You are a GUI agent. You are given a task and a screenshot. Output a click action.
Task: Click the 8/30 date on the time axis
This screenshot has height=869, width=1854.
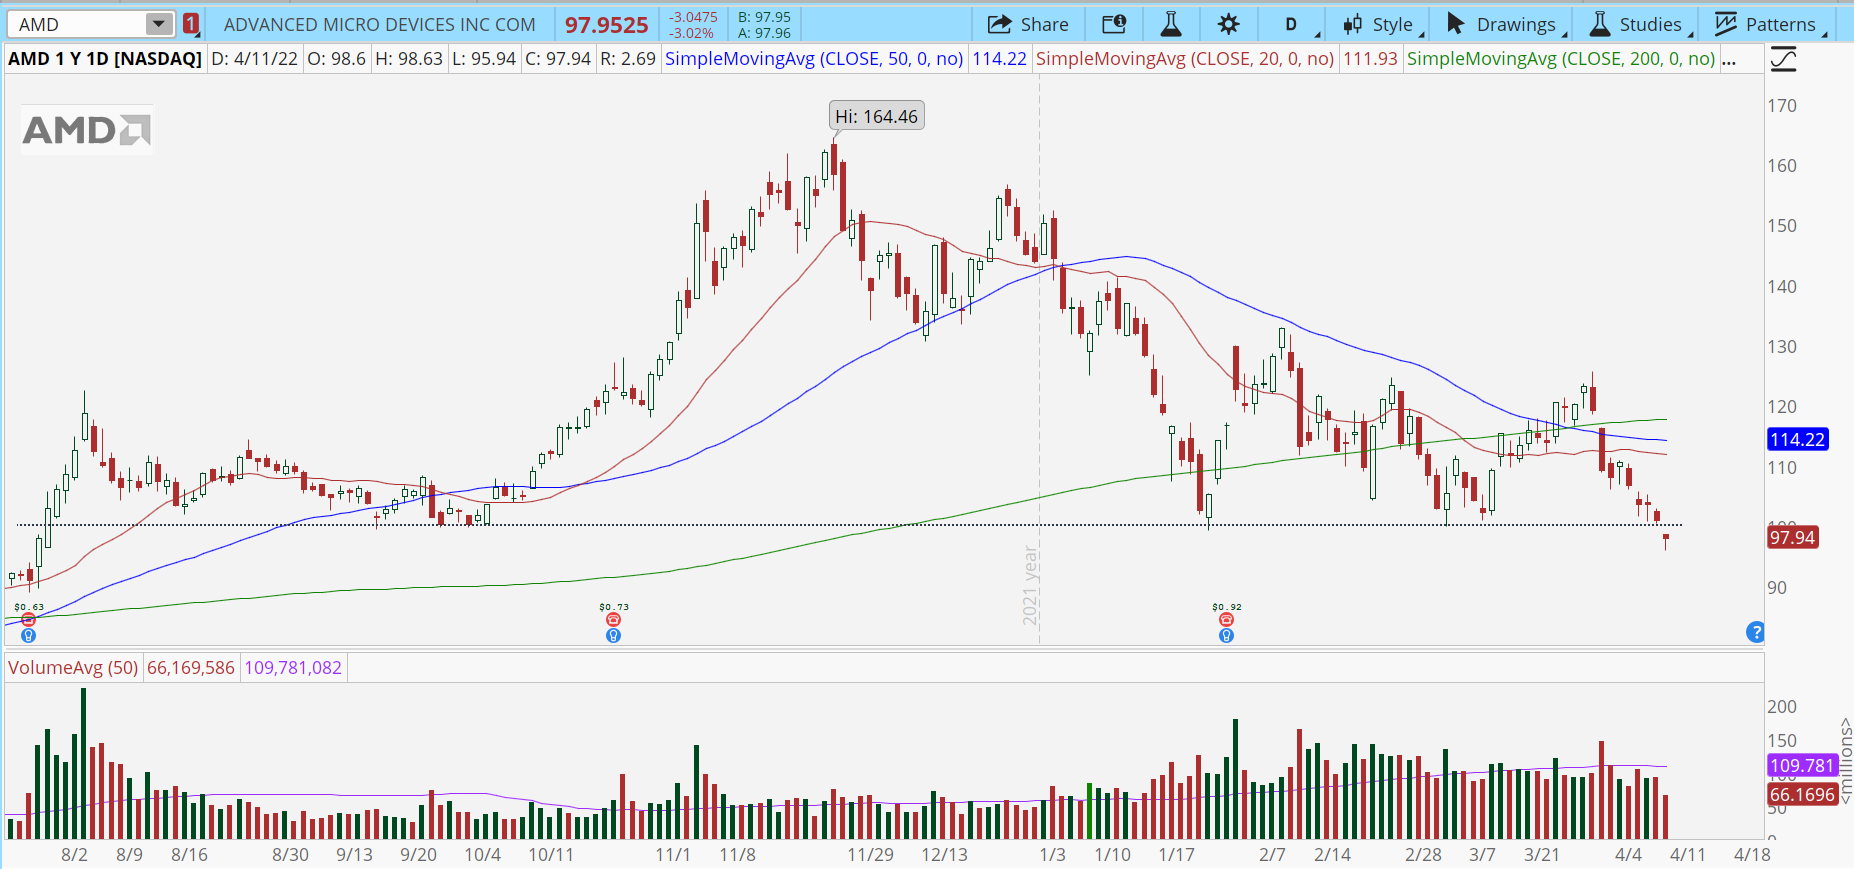click(290, 855)
